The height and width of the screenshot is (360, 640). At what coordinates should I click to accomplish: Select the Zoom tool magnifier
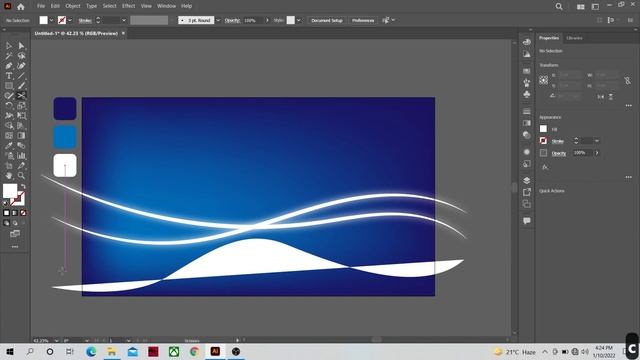pos(21,176)
